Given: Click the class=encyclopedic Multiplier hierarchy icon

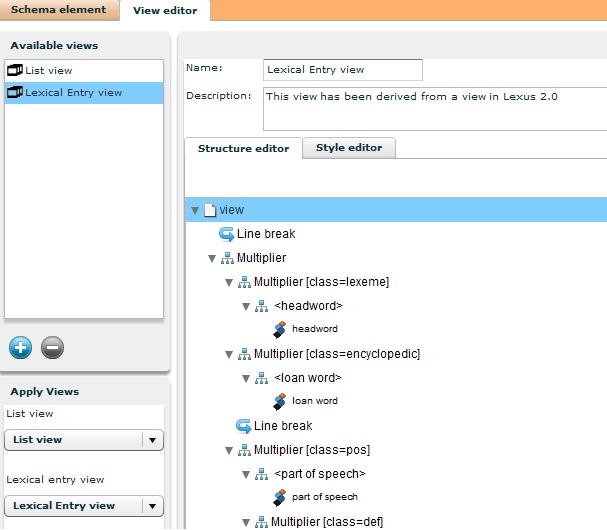Looking at the screenshot, I should 244,354.
